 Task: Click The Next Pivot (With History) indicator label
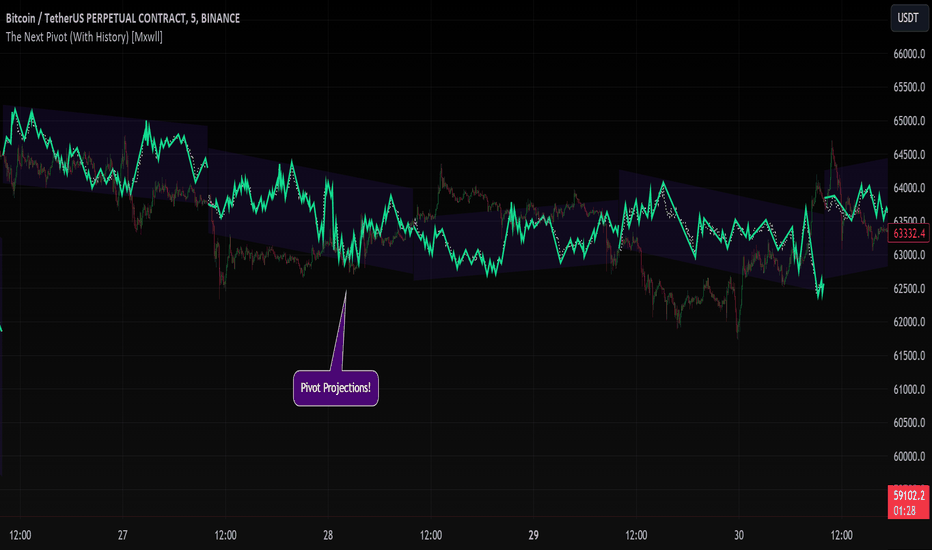coord(84,37)
